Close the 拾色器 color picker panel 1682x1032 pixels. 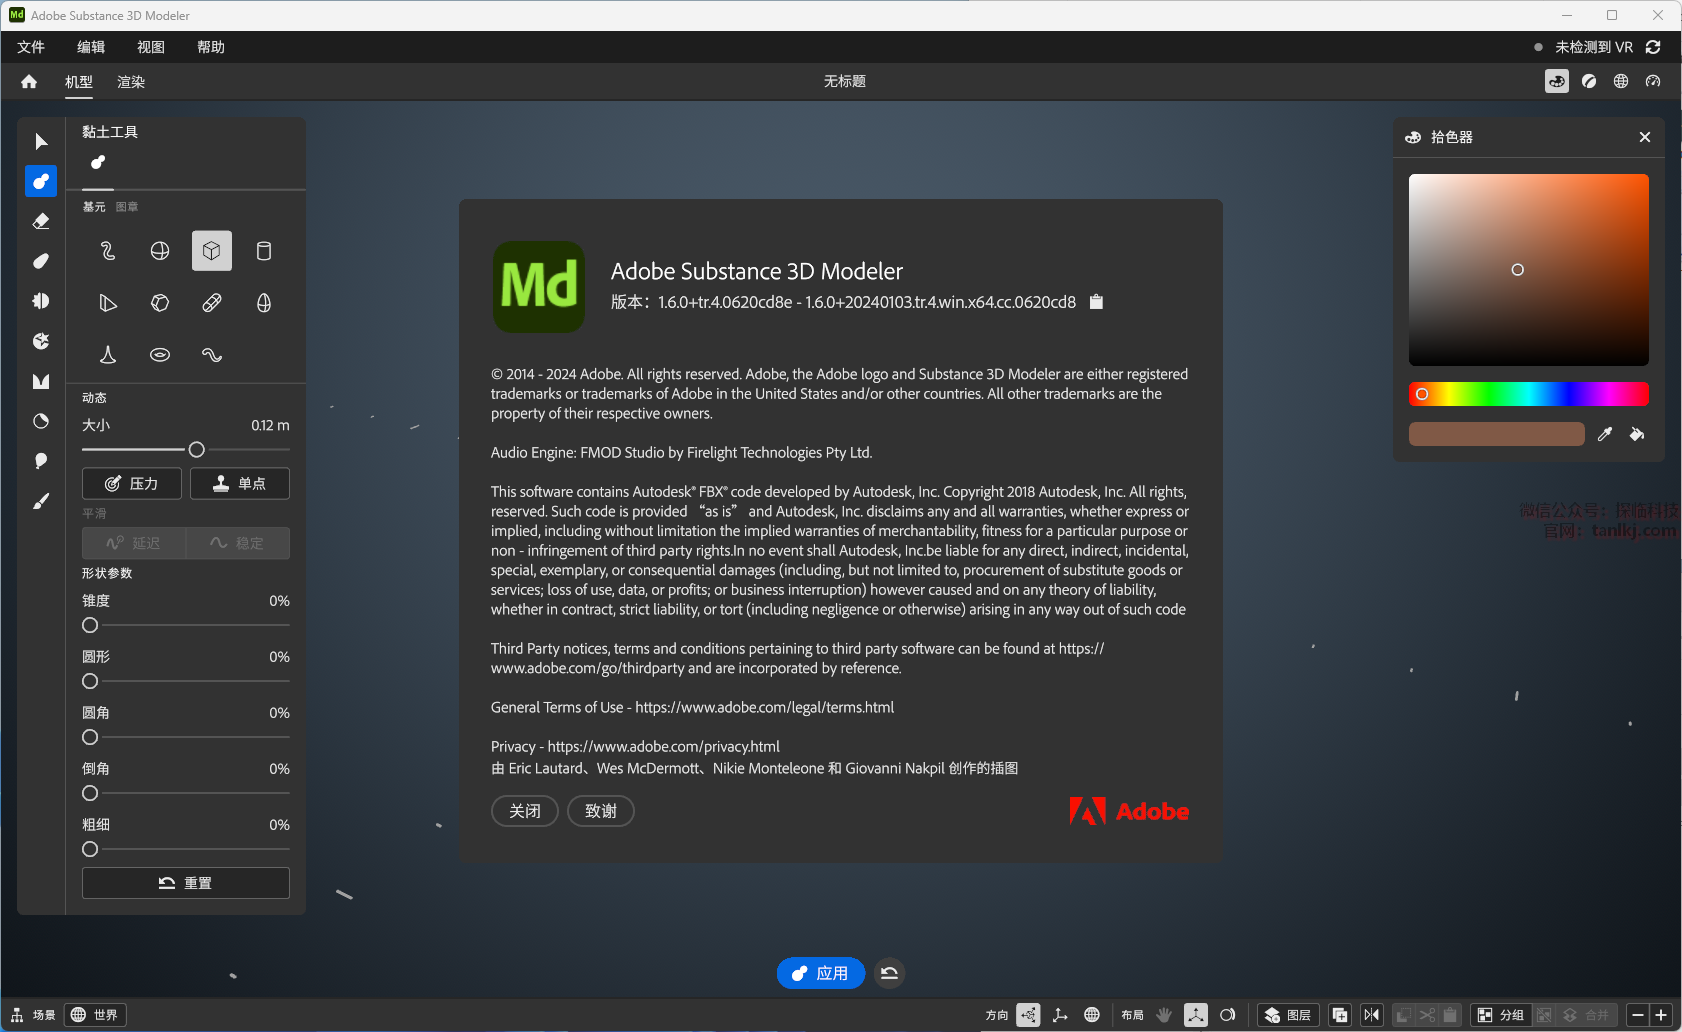tap(1645, 137)
